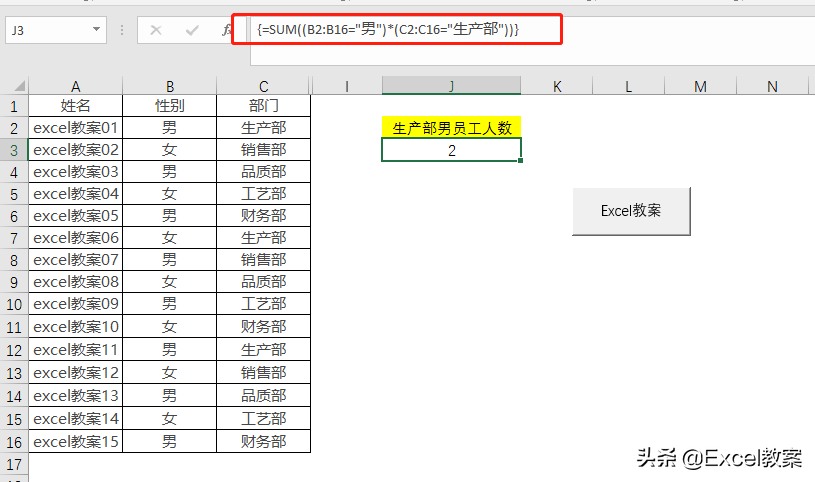Click the 姓名 header cell
Screen dimensions: 815x482
pyautogui.click(x=75, y=106)
